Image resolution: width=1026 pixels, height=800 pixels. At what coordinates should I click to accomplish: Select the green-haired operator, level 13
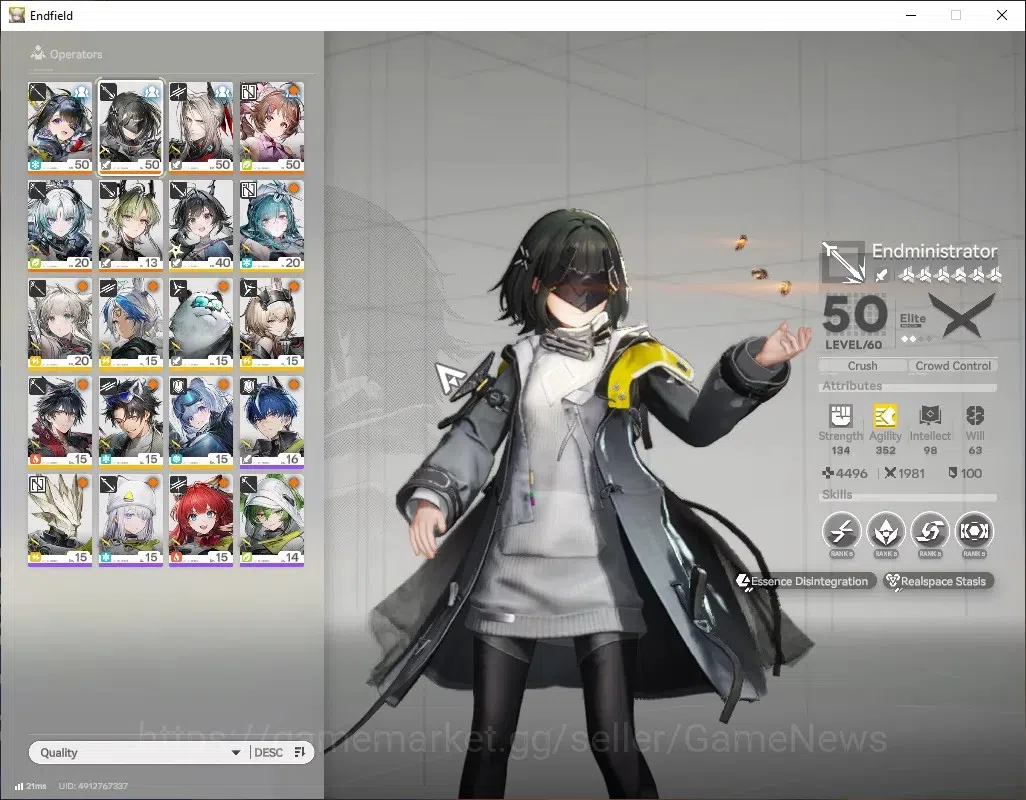click(130, 226)
